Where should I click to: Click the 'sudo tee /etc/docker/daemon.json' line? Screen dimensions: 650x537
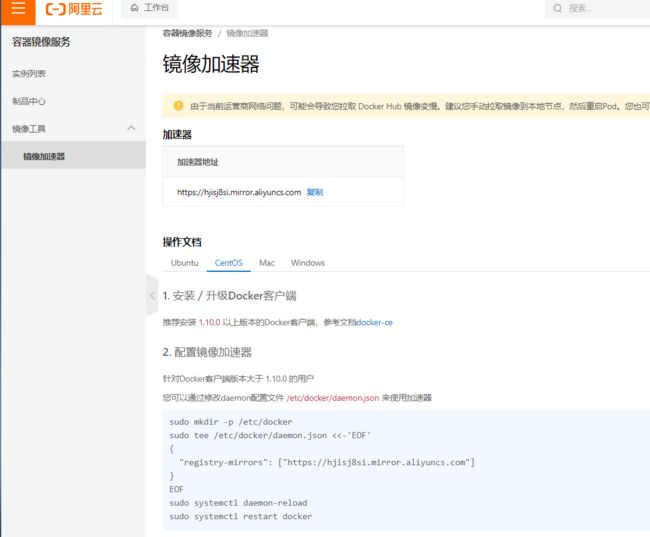pyautogui.click(x=270, y=435)
